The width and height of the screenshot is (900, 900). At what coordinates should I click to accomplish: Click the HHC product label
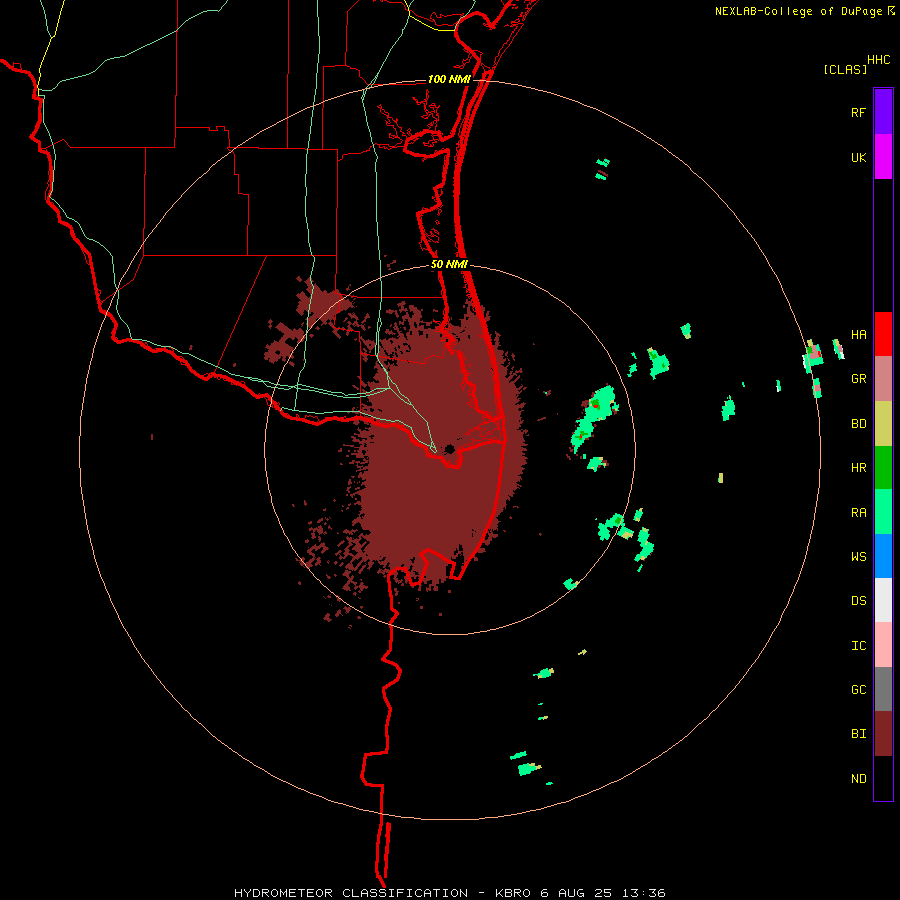click(x=879, y=60)
